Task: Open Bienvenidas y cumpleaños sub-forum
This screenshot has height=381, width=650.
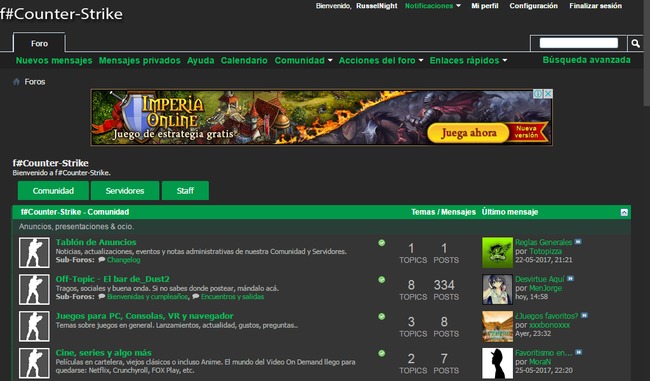Action: (147, 297)
